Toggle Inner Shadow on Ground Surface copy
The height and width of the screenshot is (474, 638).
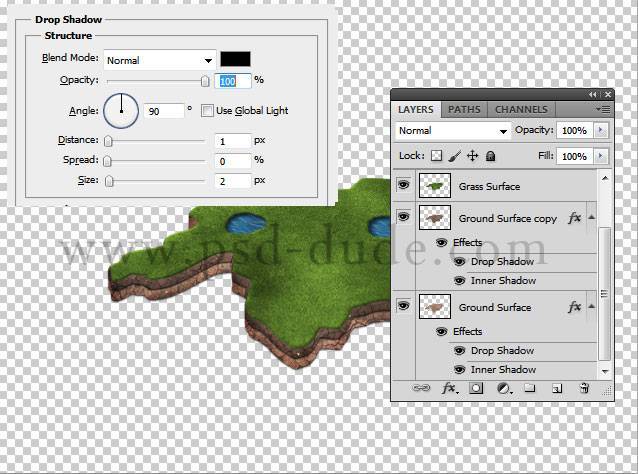[x=459, y=280]
